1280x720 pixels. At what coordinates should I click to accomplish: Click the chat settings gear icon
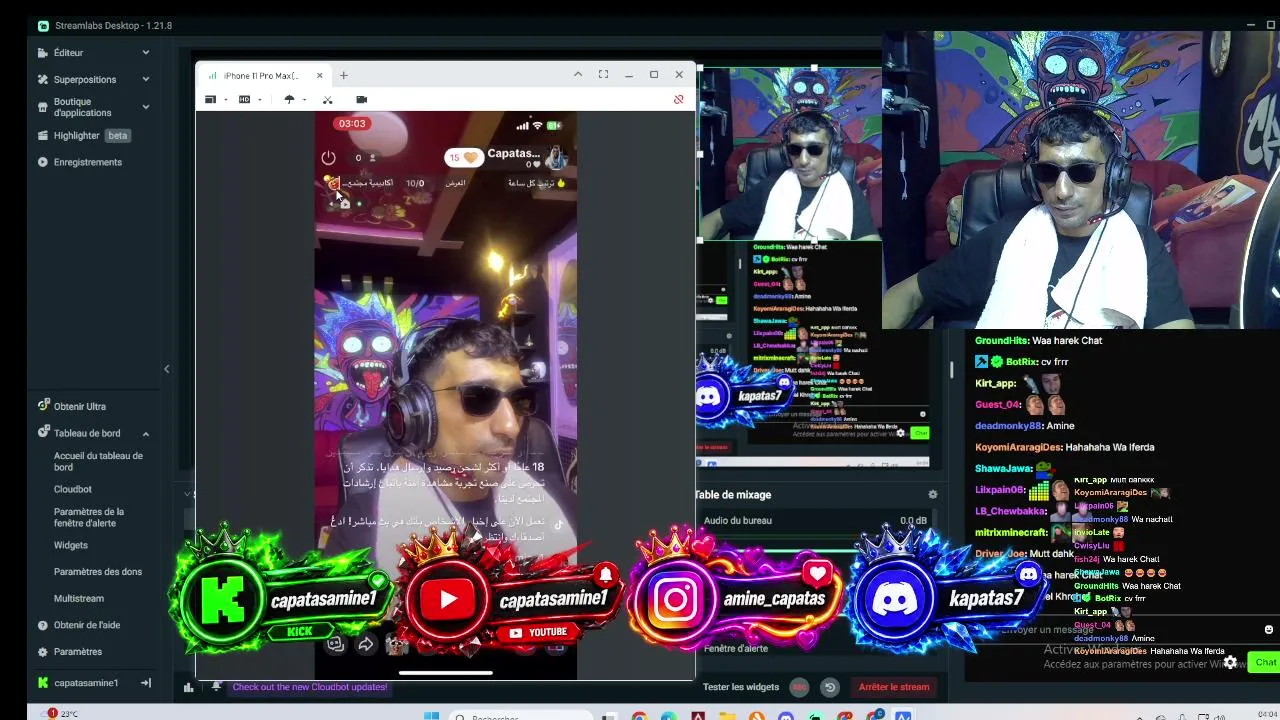tap(1231, 662)
